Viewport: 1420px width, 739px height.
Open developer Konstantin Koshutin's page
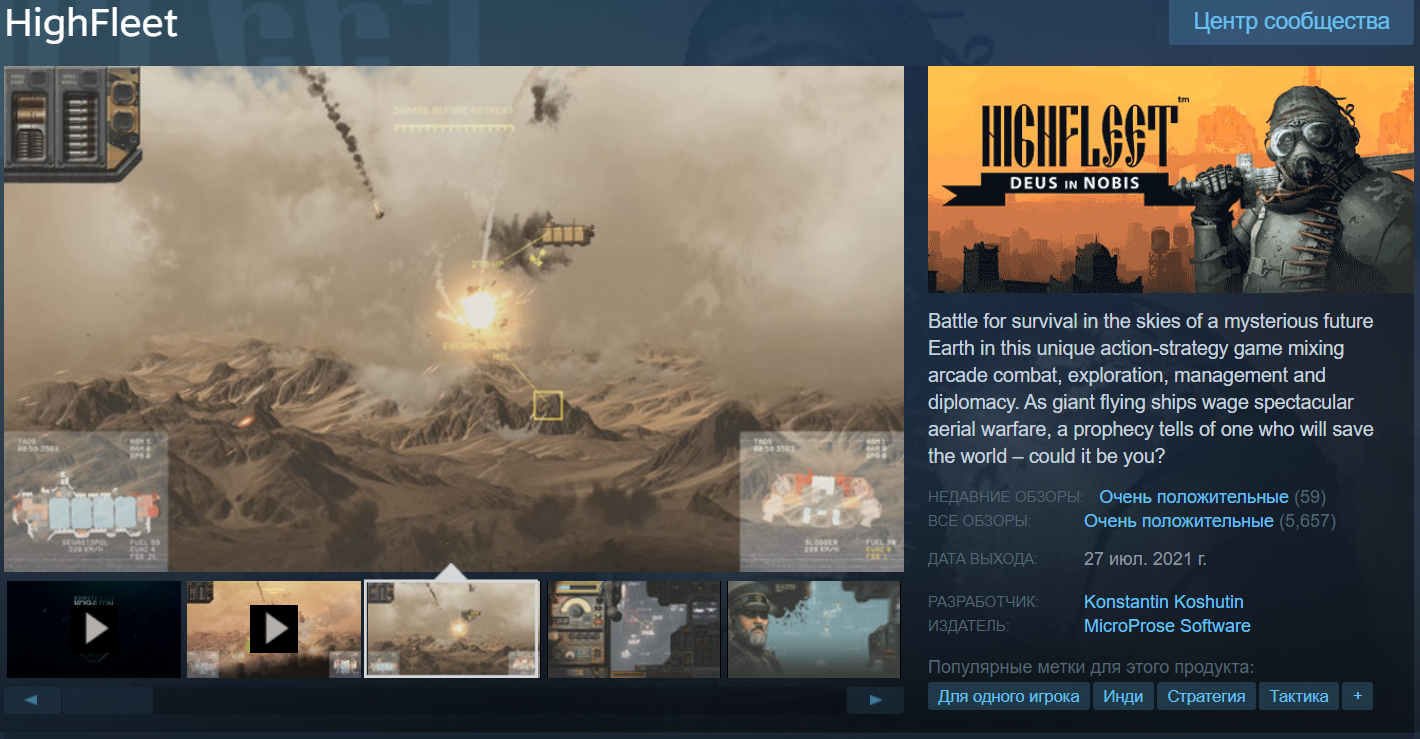tap(1163, 602)
